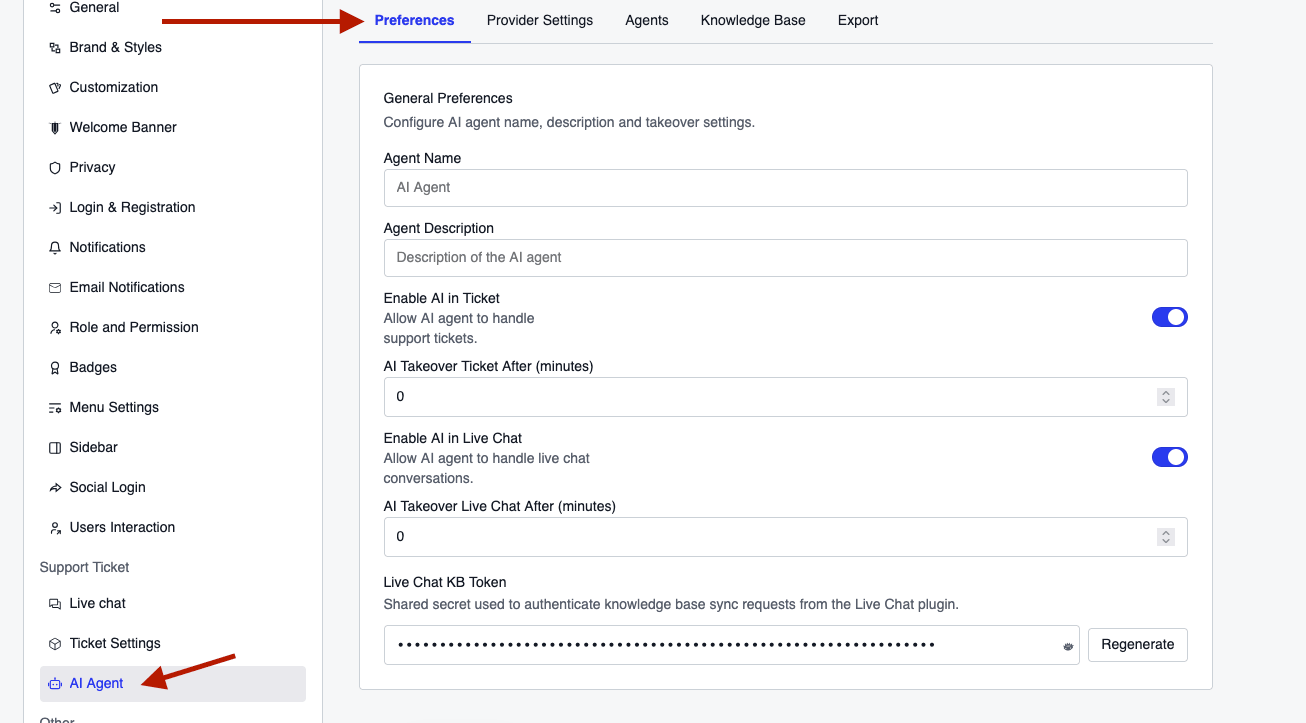Reveal the Live Chat KB Token with eye icon
This screenshot has height=723, width=1306.
click(1068, 646)
